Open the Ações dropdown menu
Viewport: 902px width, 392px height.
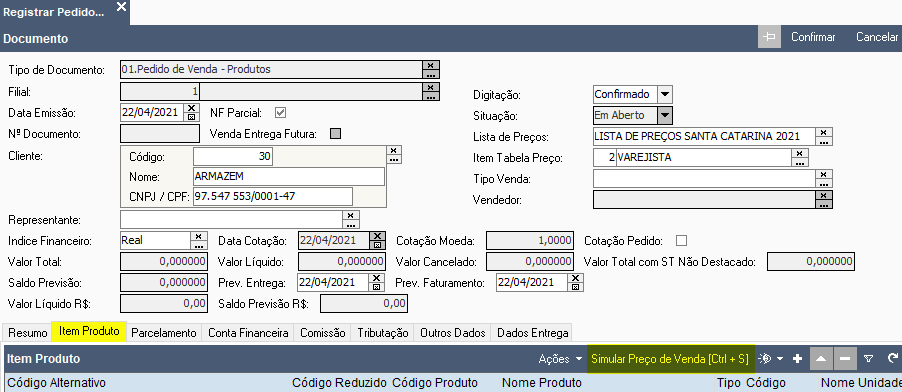click(560, 359)
